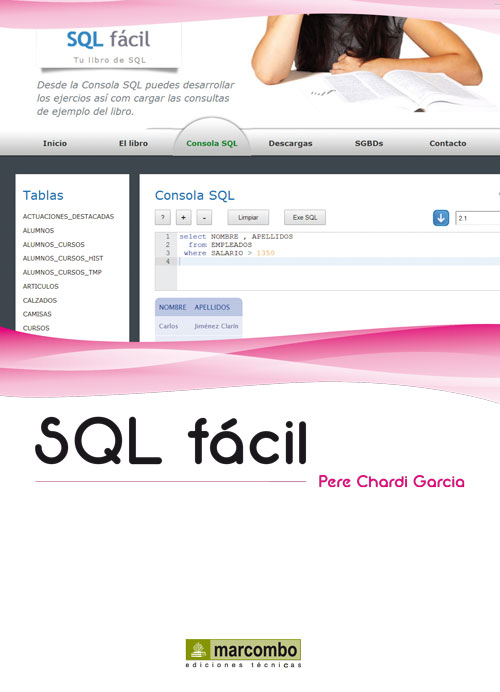The width and height of the screenshot is (500, 692).
Task: Click EMPLEADOS in the query text
Action: click(231, 244)
